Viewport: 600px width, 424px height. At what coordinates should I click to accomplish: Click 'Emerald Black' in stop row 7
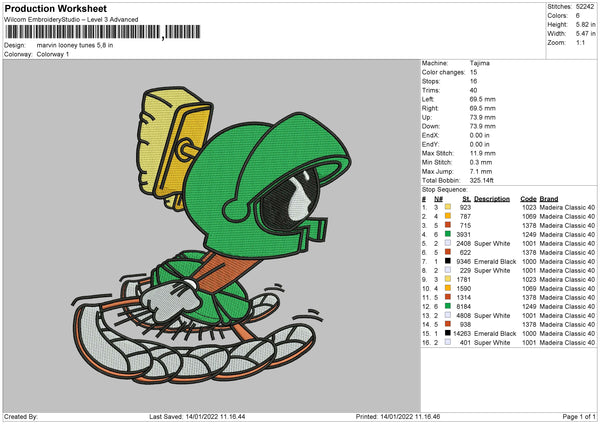click(x=495, y=261)
